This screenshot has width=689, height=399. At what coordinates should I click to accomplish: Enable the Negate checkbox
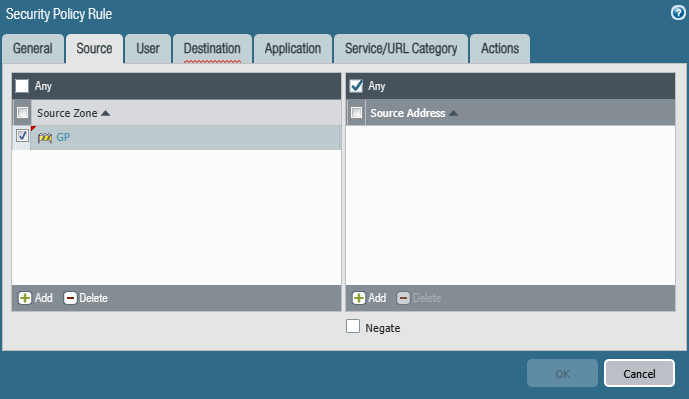(353, 326)
